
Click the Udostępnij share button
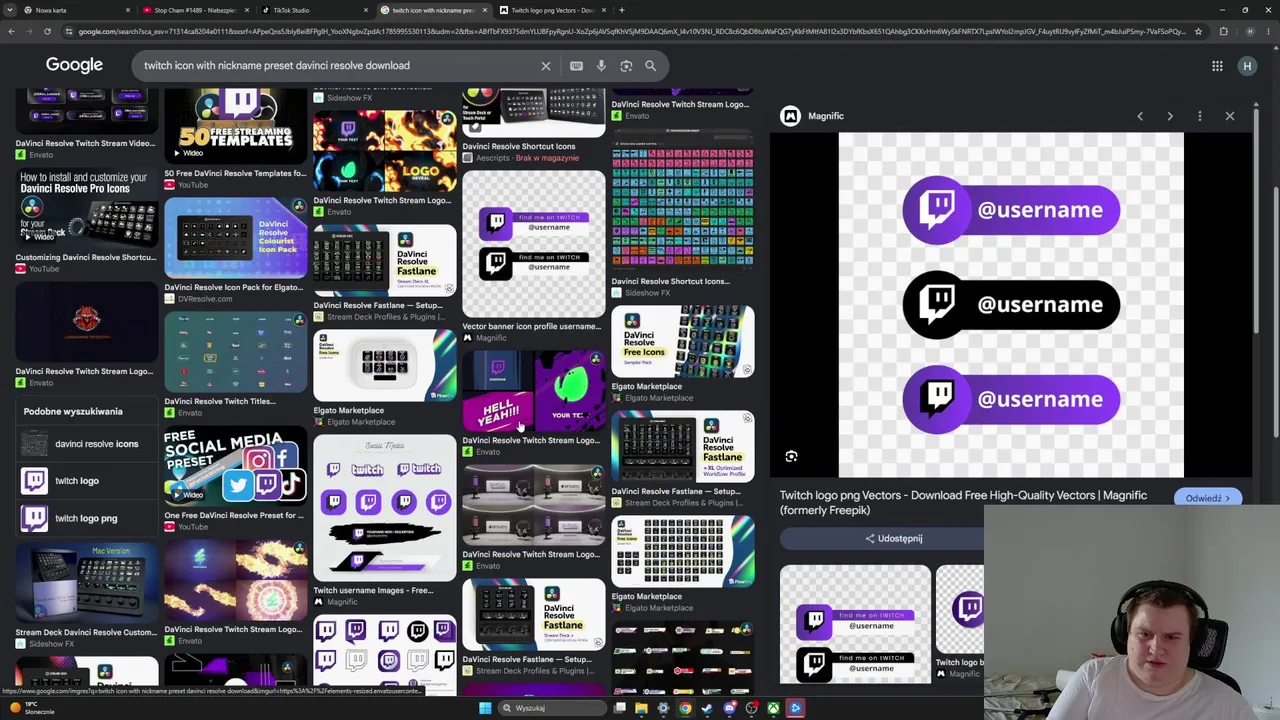pos(894,538)
